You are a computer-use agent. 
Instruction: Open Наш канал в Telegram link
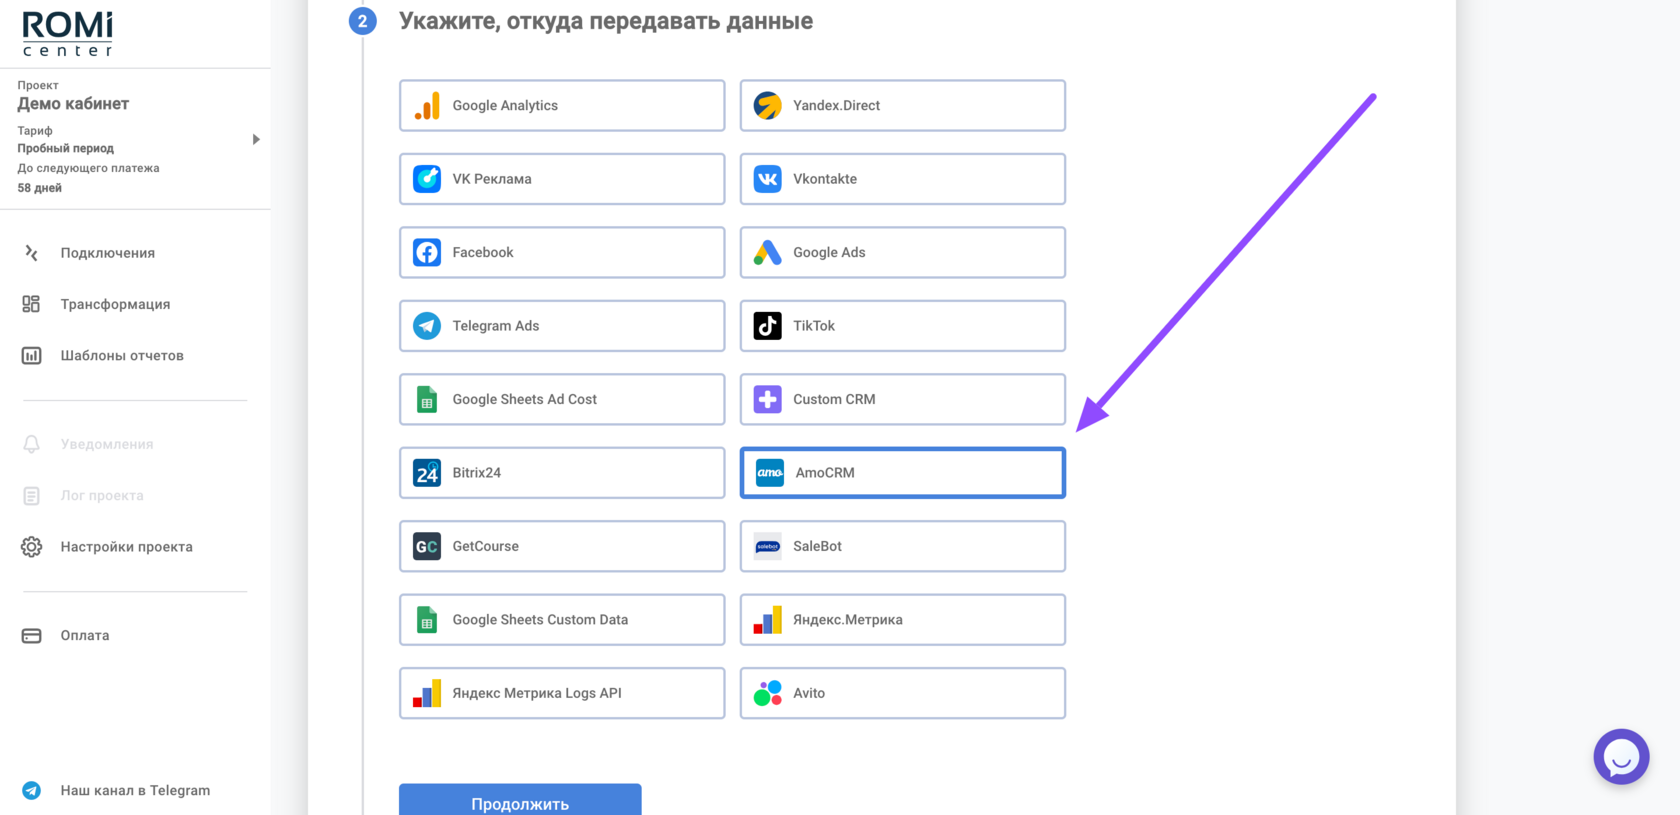135,790
